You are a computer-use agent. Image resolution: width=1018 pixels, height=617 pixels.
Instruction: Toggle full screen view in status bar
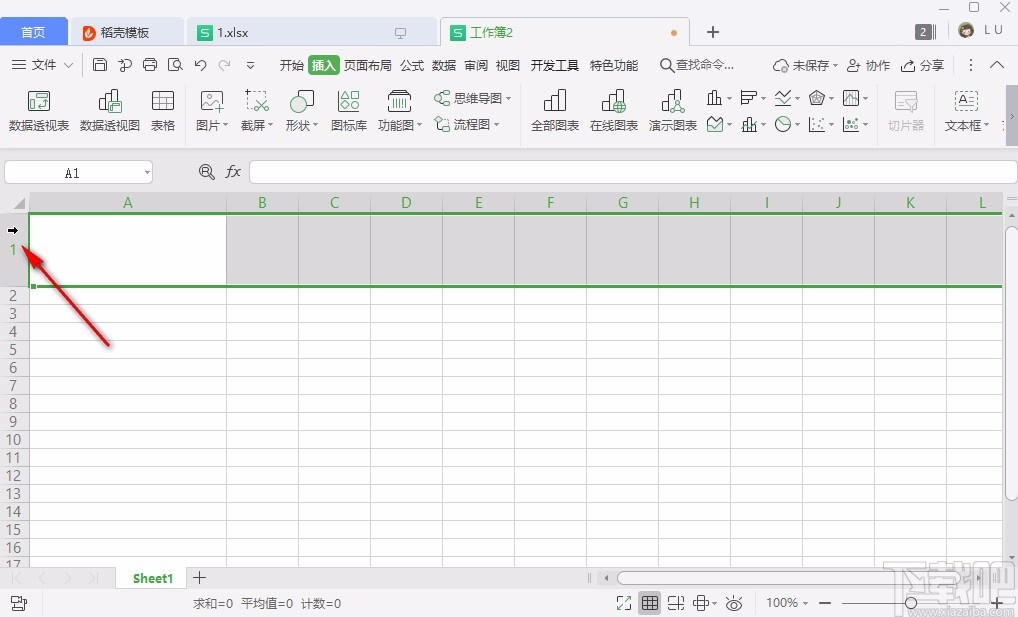click(624, 603)
